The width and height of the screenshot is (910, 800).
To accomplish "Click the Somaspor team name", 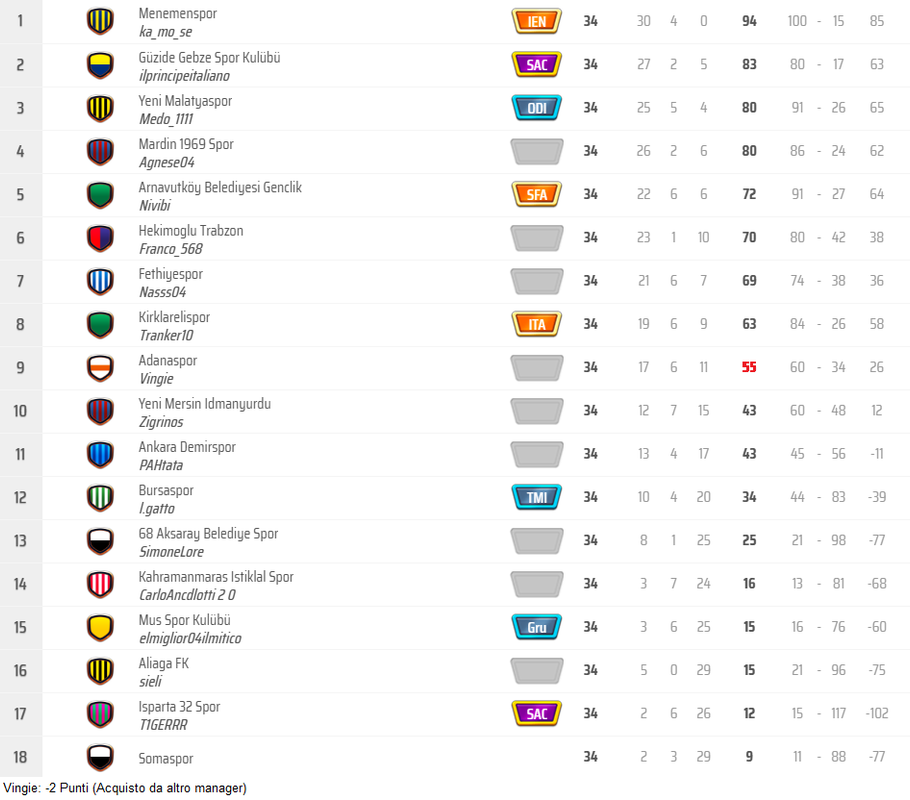I will pos(165,758).
